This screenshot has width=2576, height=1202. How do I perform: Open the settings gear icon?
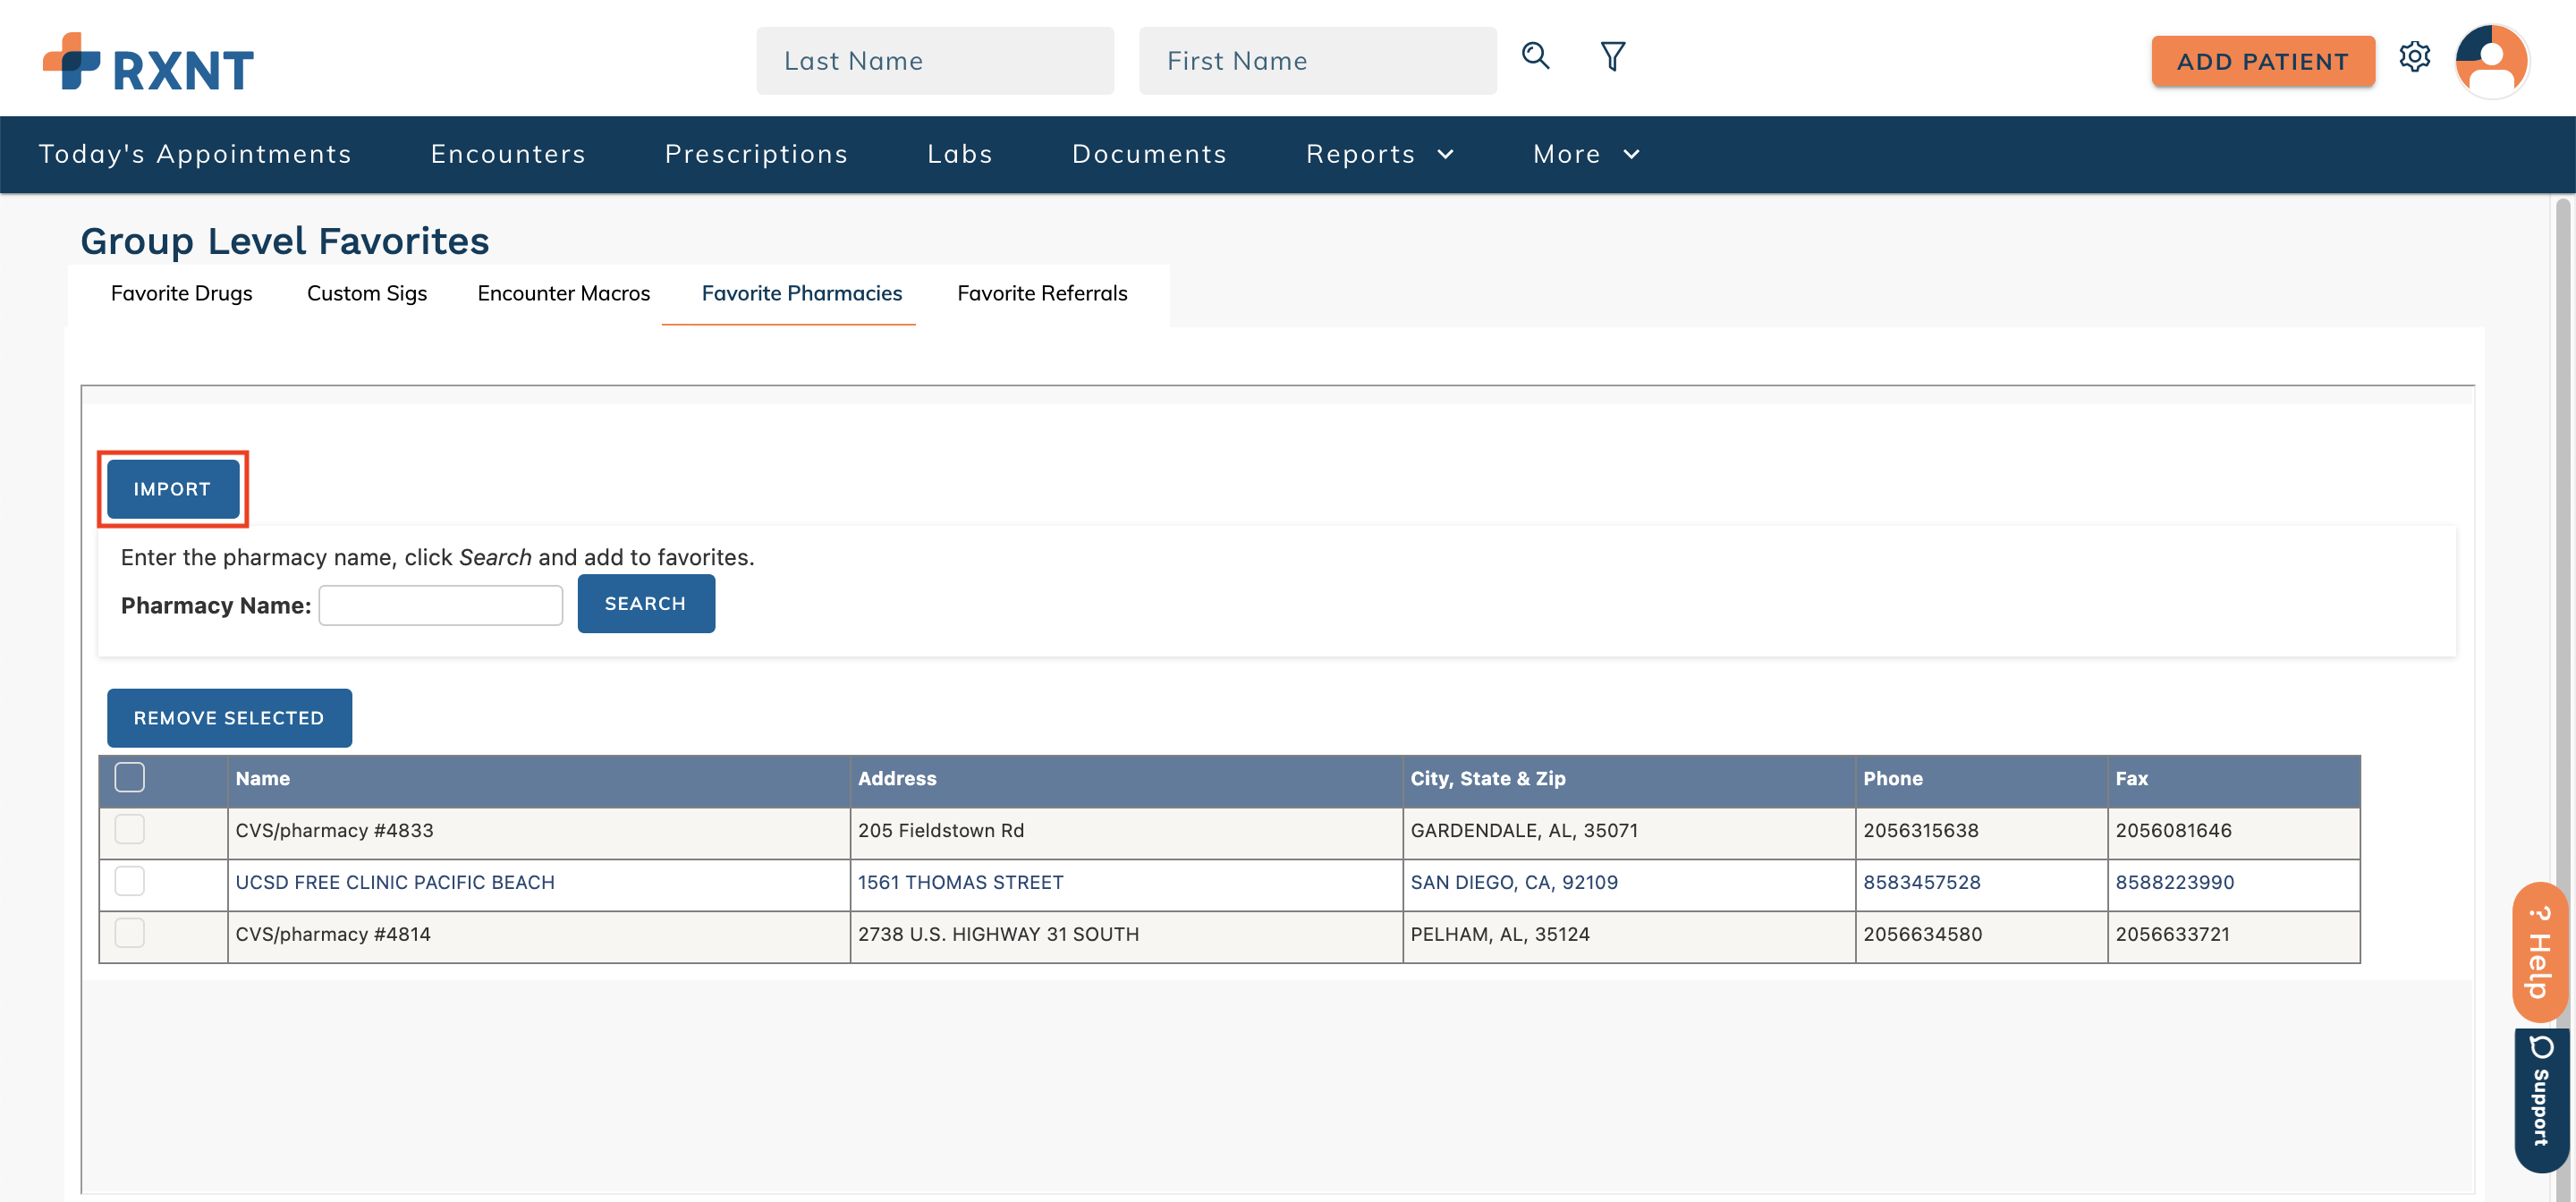tap(2414, 57)
